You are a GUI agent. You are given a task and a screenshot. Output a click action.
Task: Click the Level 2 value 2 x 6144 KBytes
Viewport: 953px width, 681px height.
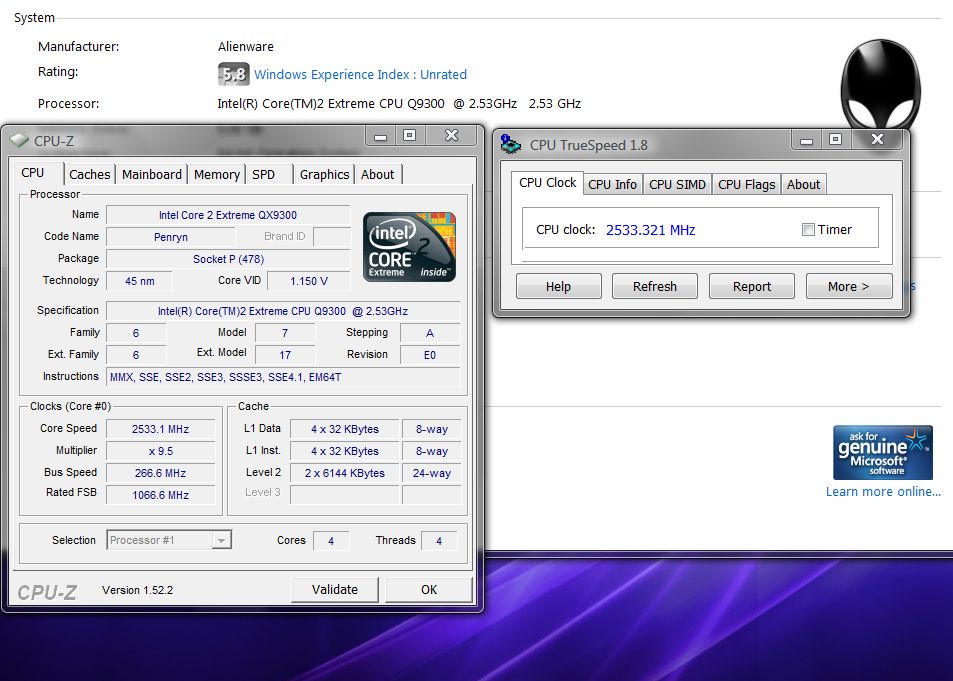coord(345,473)
